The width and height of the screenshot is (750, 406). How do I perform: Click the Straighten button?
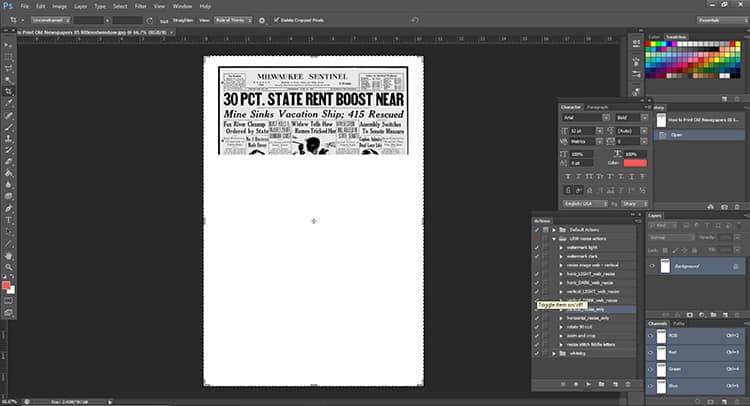(x=182, y=21)
